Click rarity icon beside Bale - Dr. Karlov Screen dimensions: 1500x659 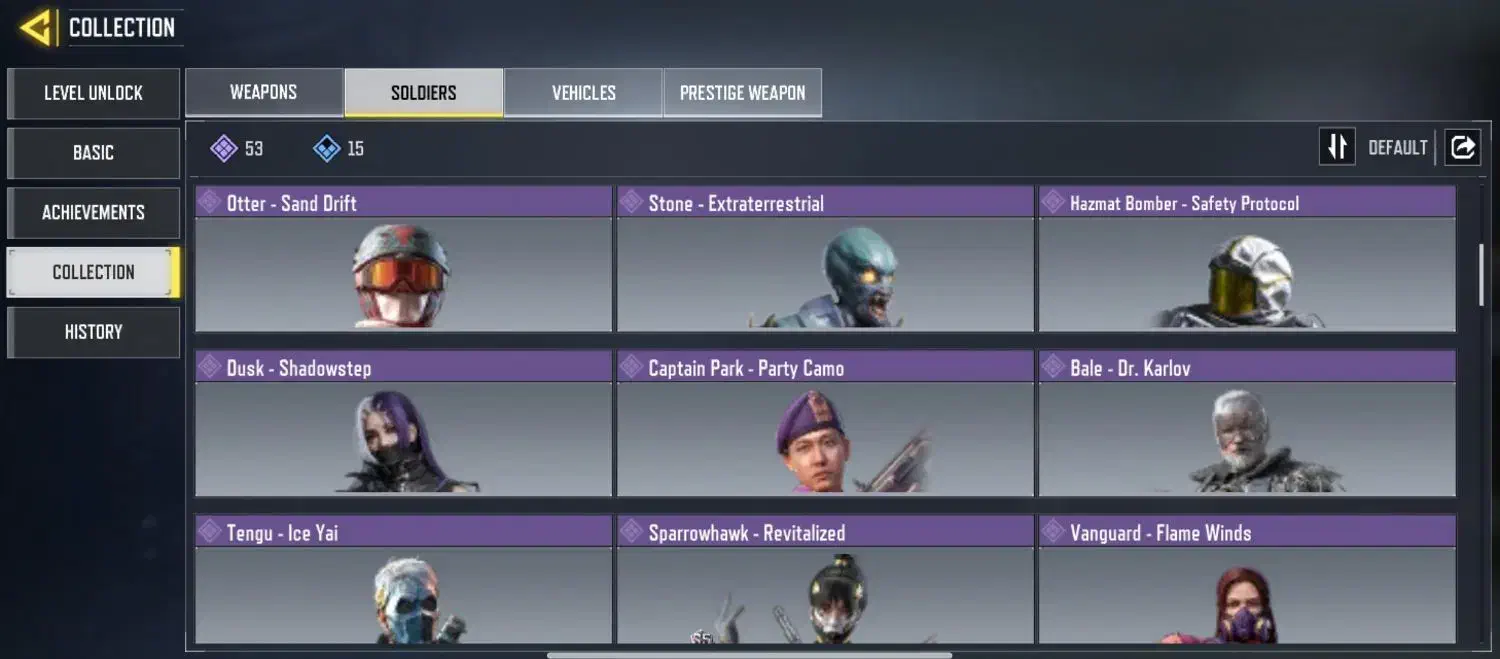[x=1053, y=367]
